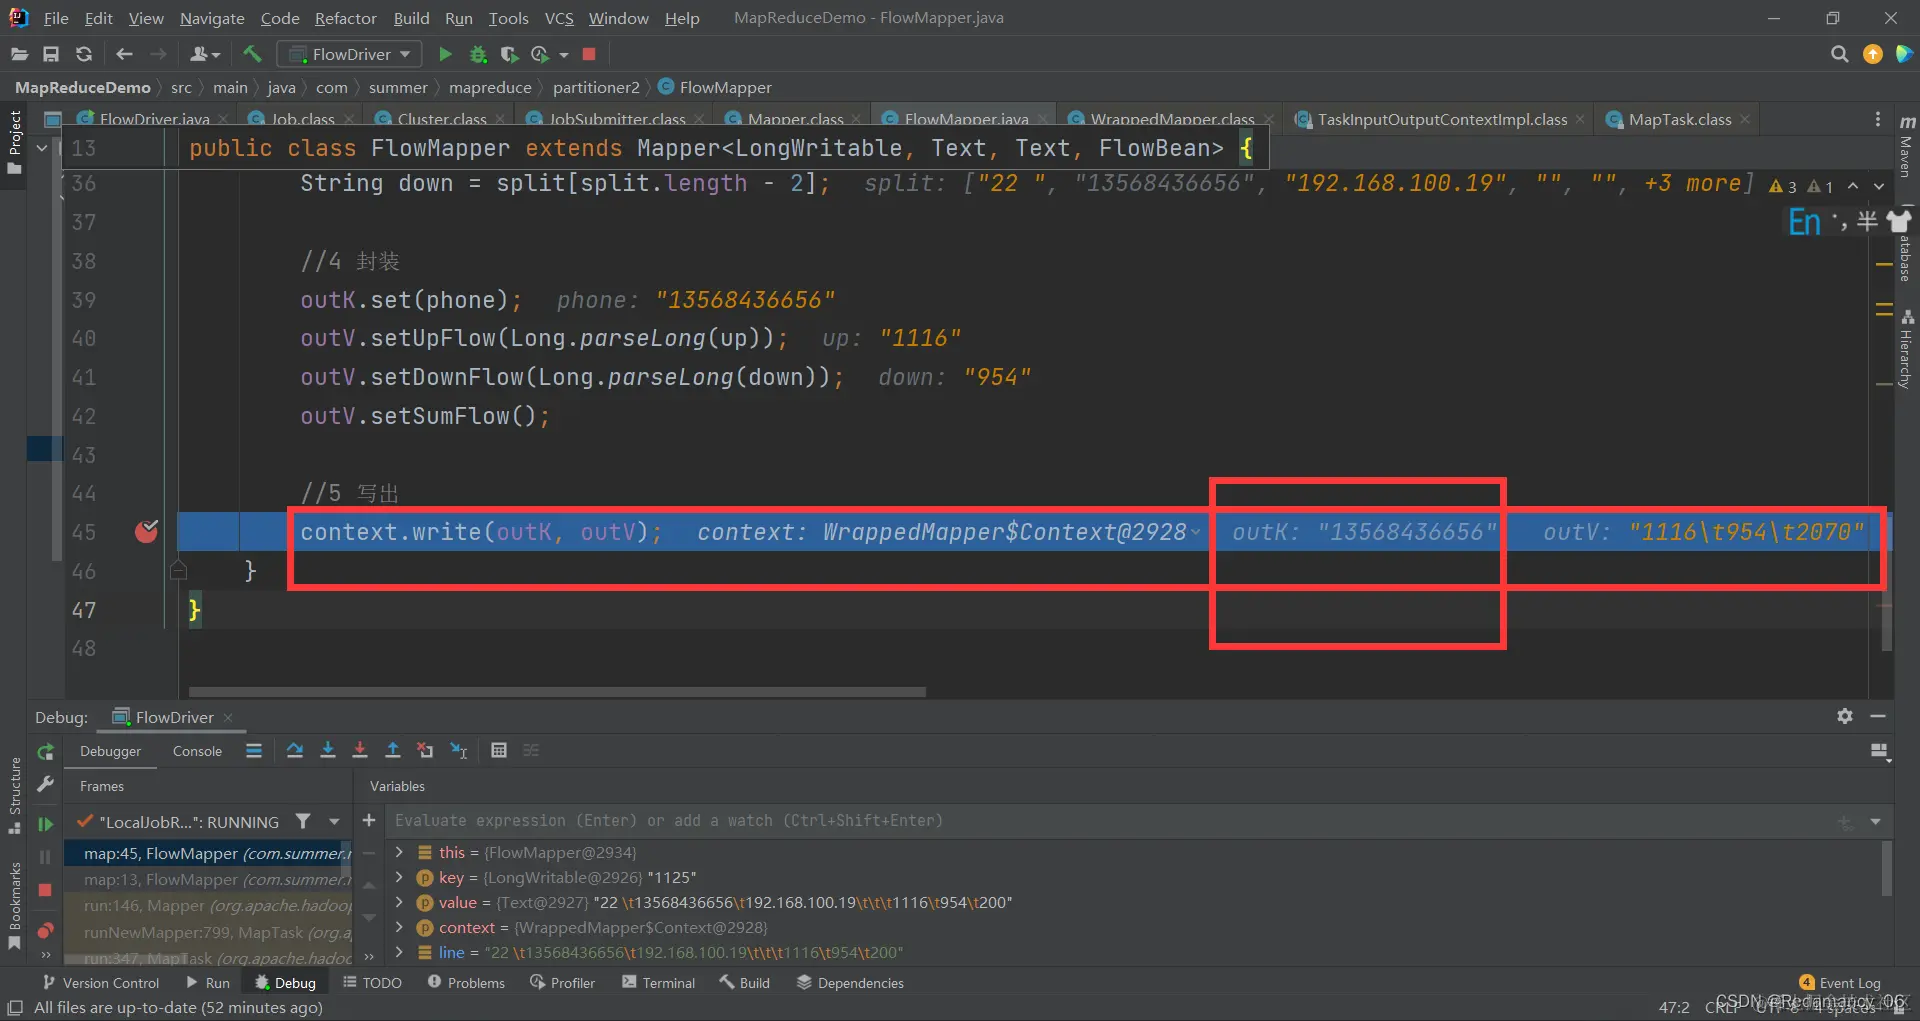This screenshot has width=1920, height=1021.
Task: Rerun FlowDriver from the Debug side toolbar
Action: (45, 752)
